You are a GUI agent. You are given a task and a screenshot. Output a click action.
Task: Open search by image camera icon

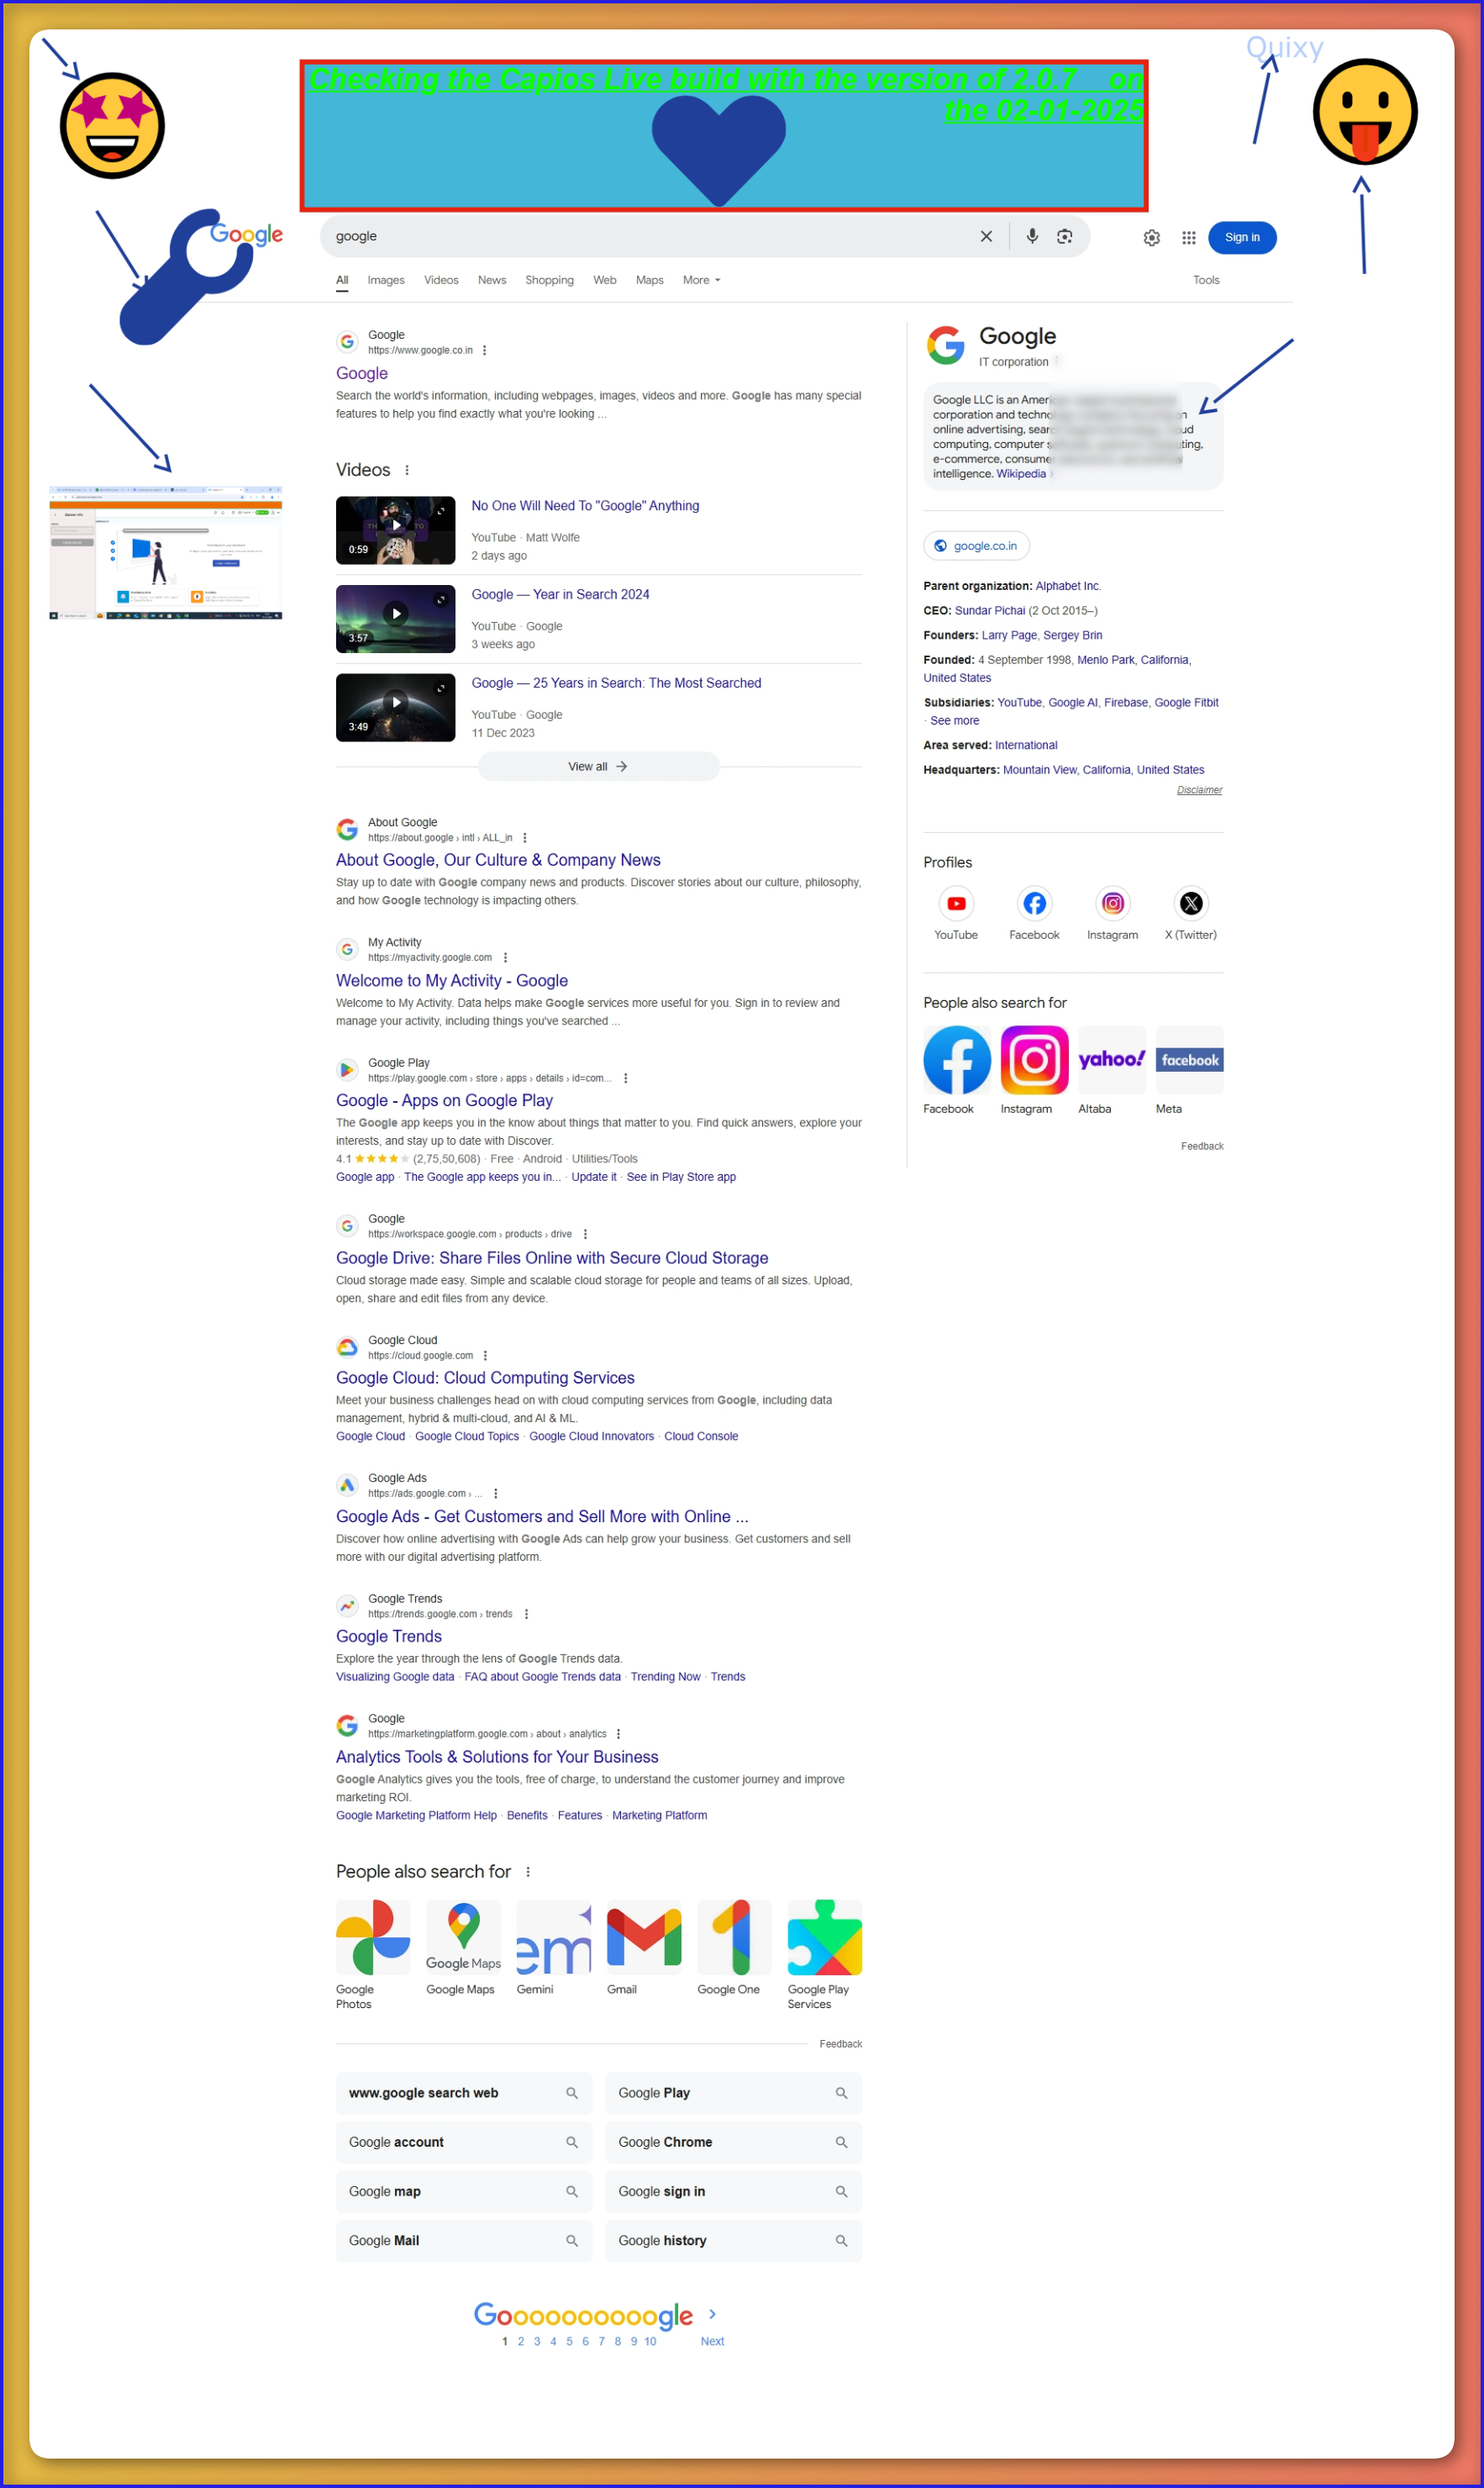click(1065, 236)
